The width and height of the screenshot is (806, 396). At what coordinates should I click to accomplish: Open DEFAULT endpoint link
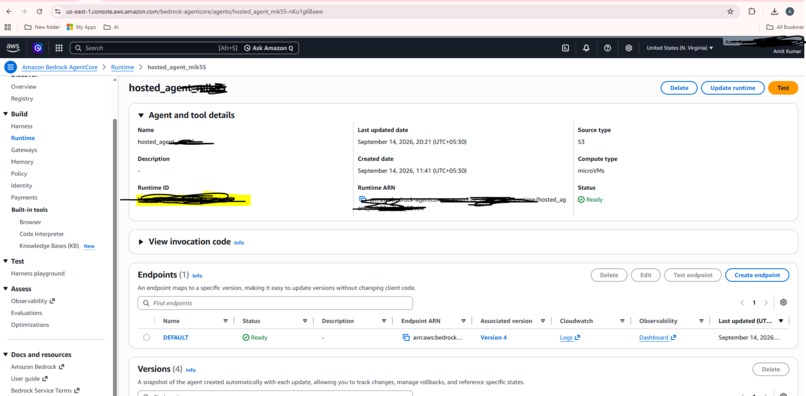pyautogui.click(x=176, y=337)
